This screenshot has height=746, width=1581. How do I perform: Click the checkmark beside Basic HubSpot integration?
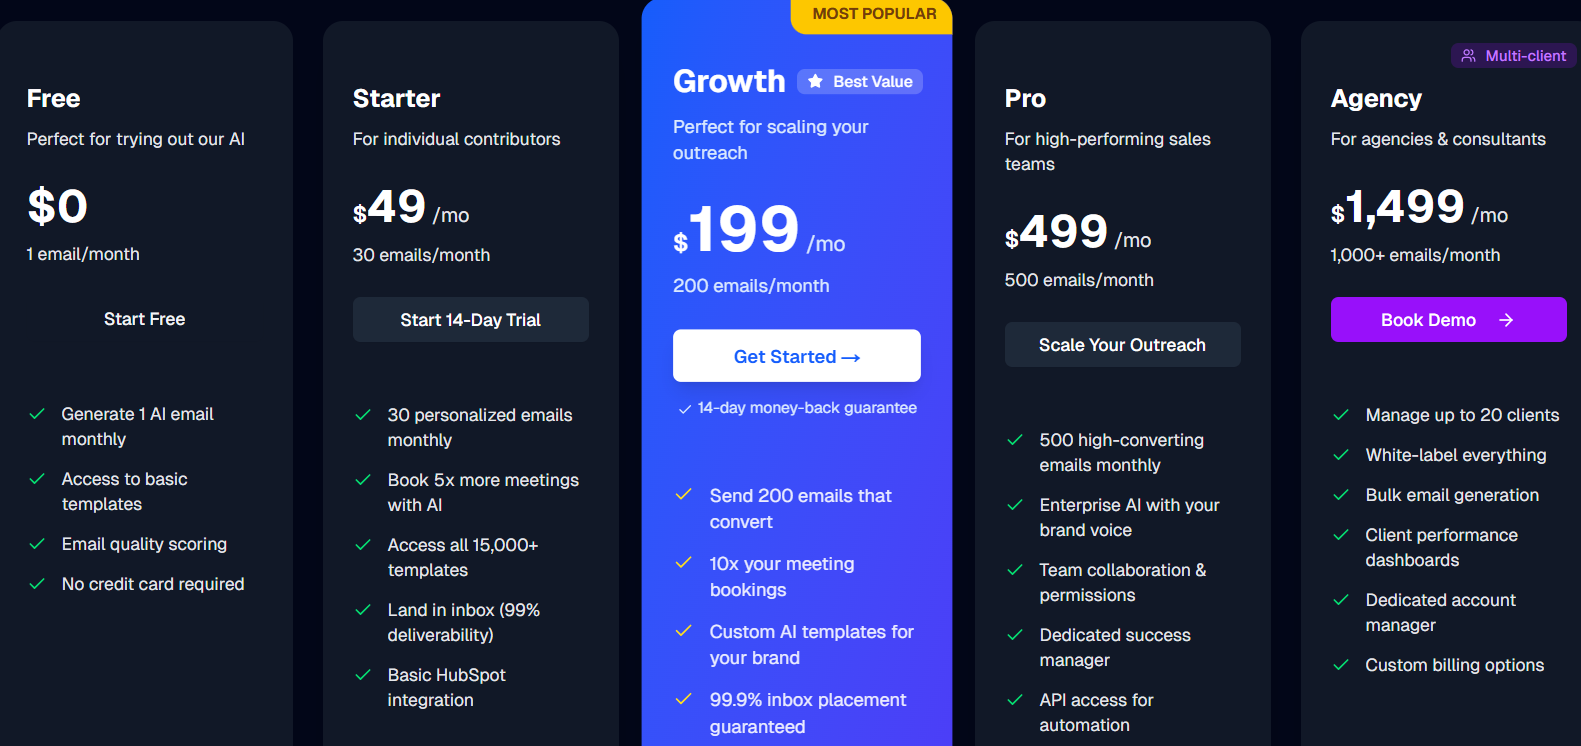(362, 675)
